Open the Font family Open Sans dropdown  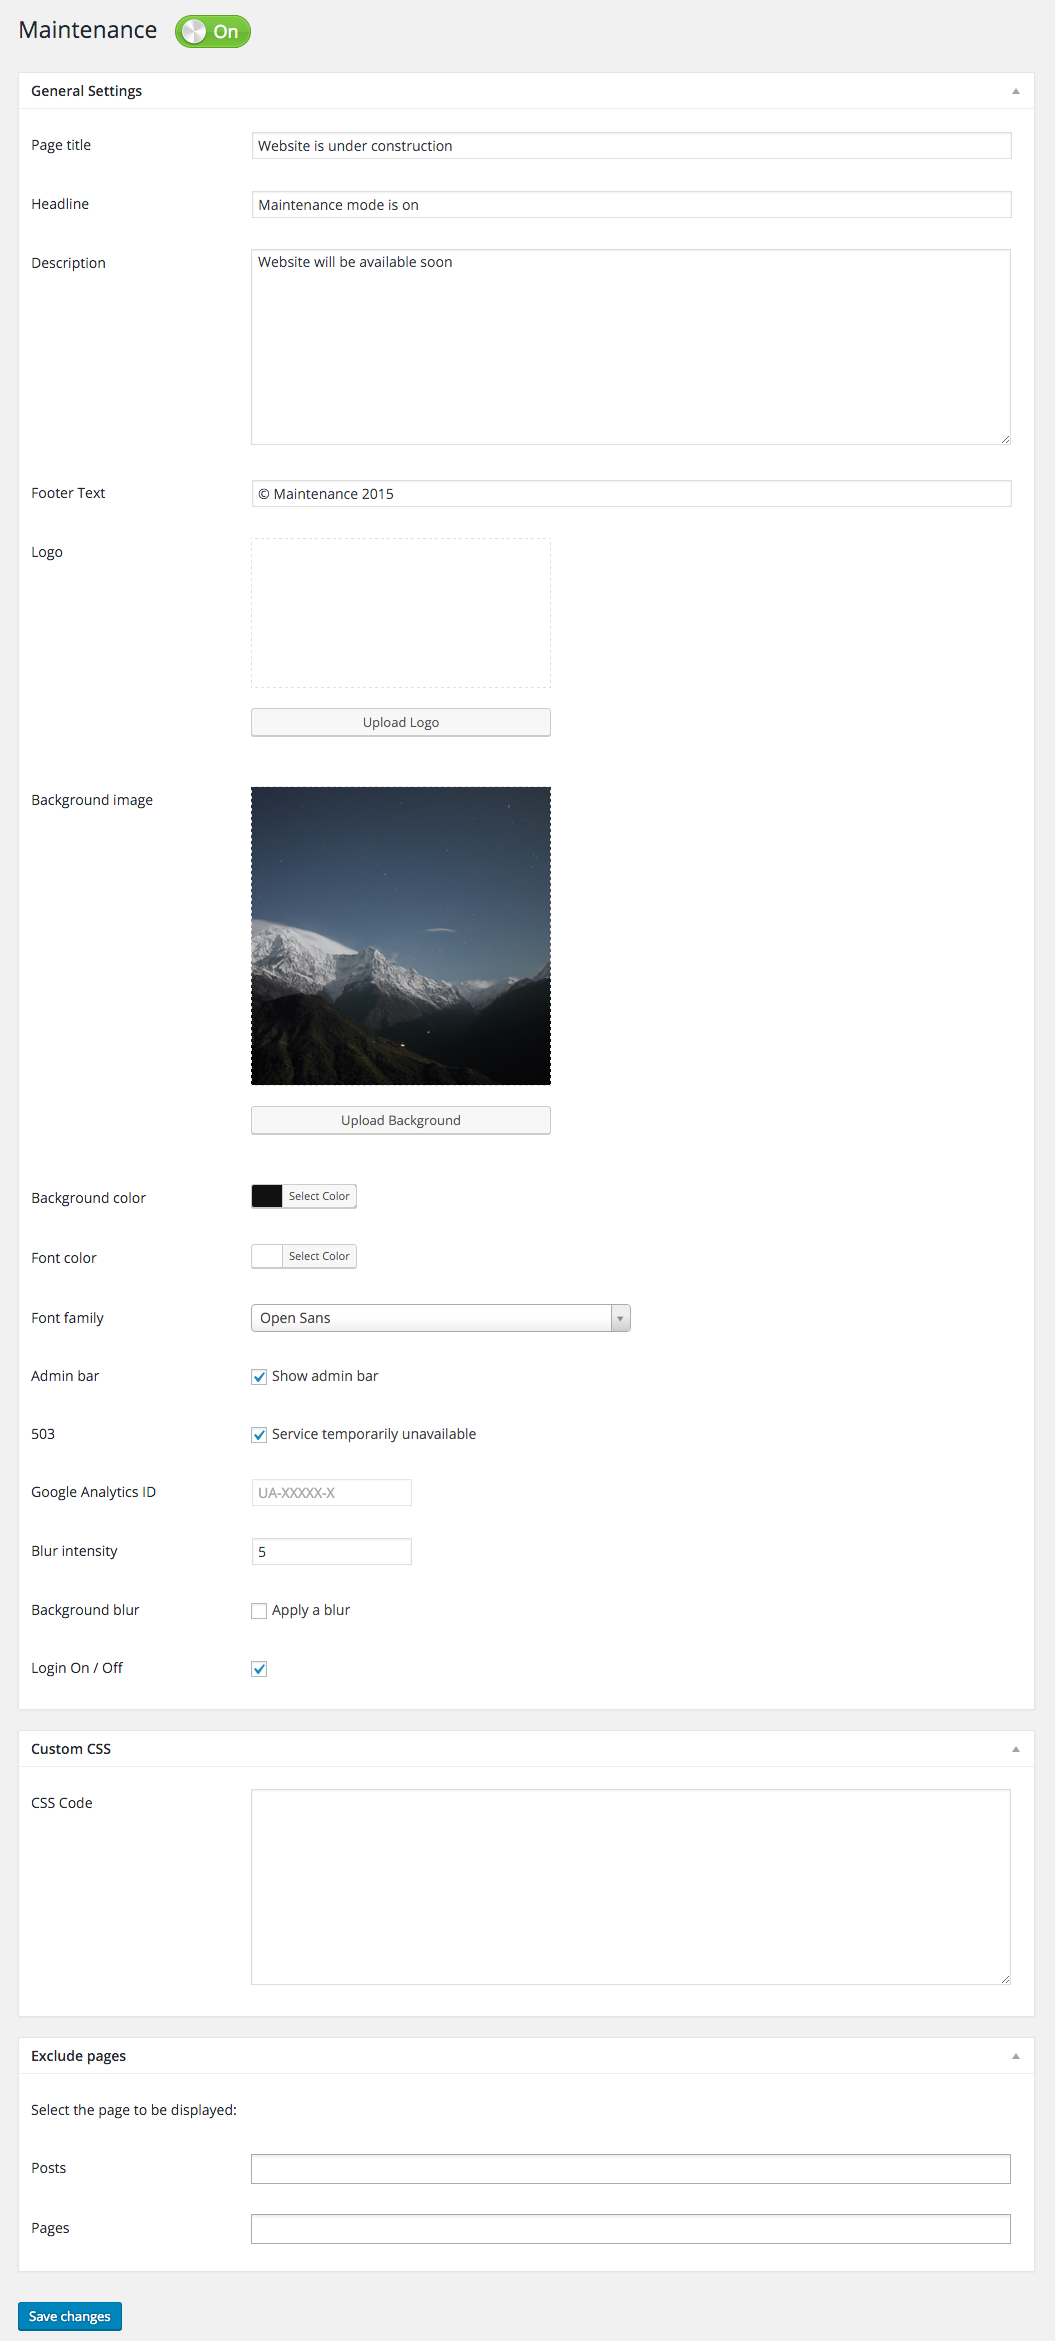[x=441, y=1318]
